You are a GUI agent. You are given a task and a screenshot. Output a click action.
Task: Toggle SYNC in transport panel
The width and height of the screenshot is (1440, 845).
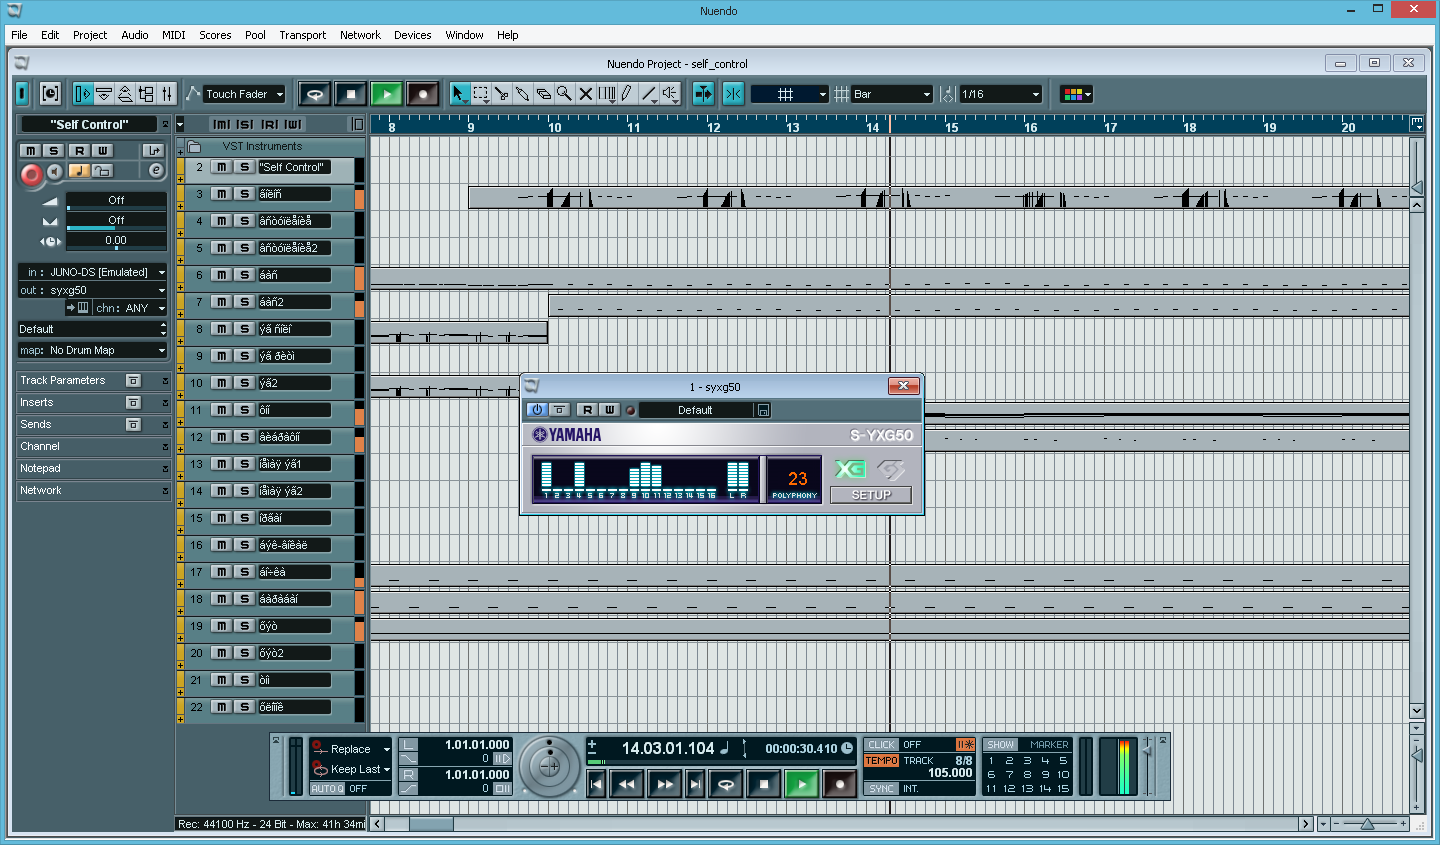point(881,789)
